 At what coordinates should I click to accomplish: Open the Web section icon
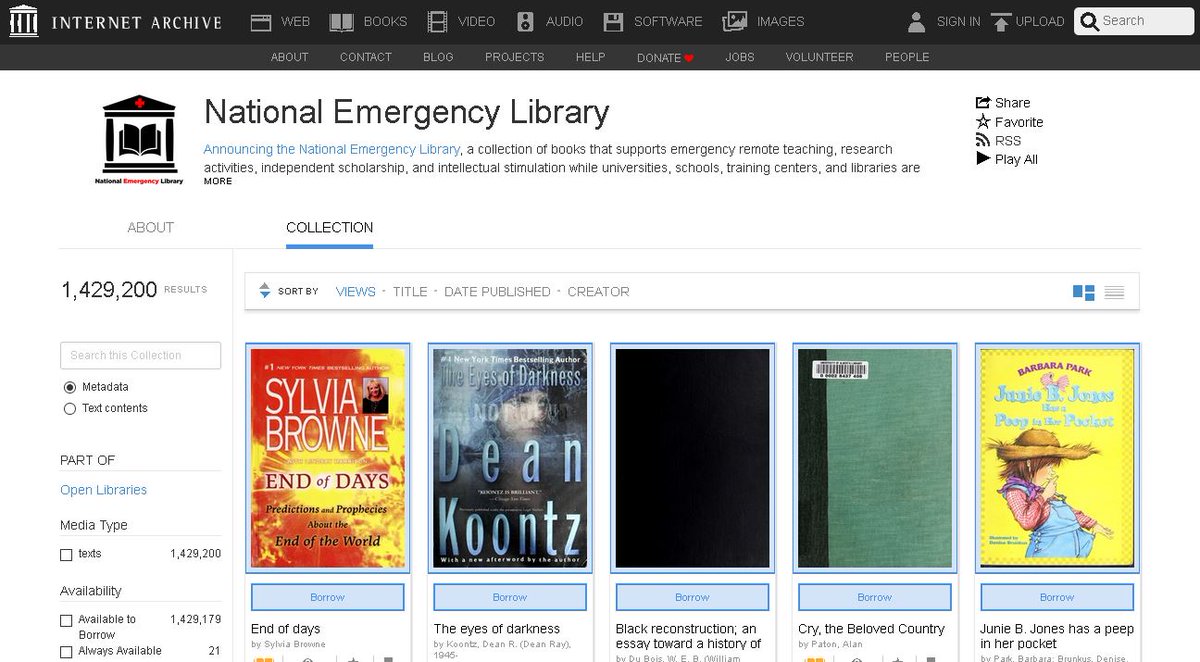tap(261, 21)
